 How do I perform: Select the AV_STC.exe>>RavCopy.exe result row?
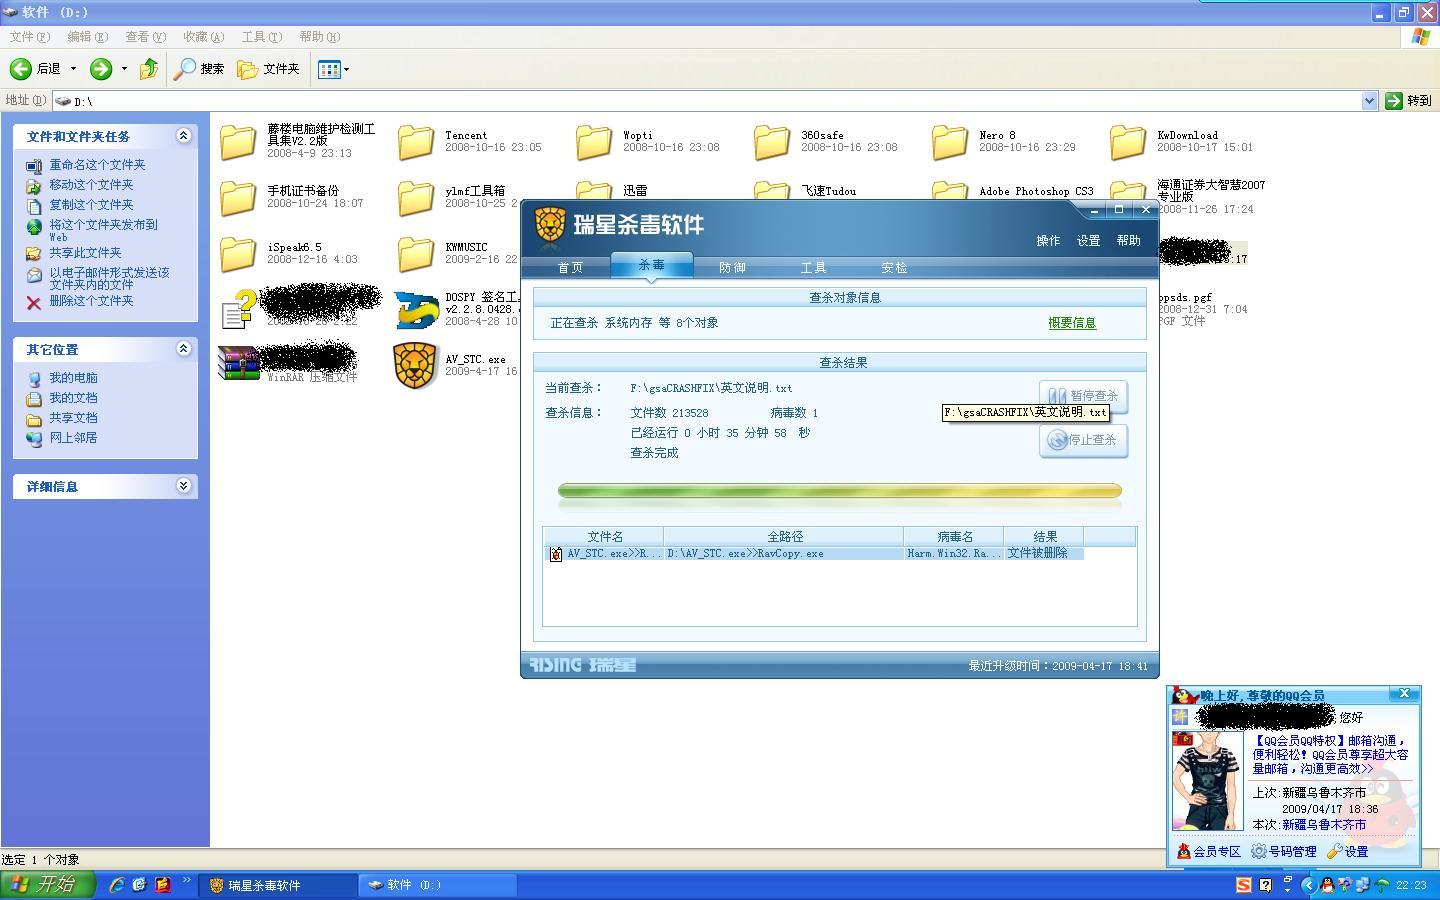click(x=815, y=553)
